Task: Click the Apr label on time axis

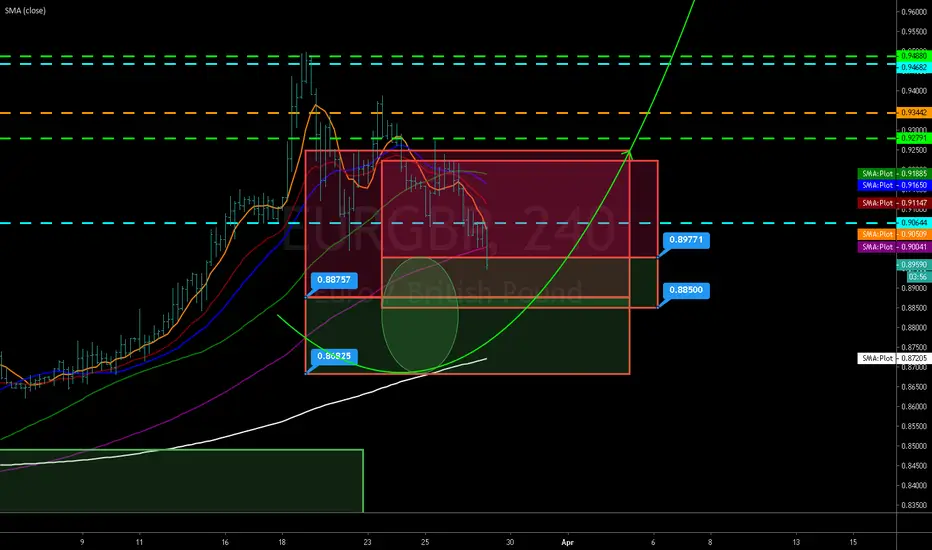Action: (x=568, y=542)
